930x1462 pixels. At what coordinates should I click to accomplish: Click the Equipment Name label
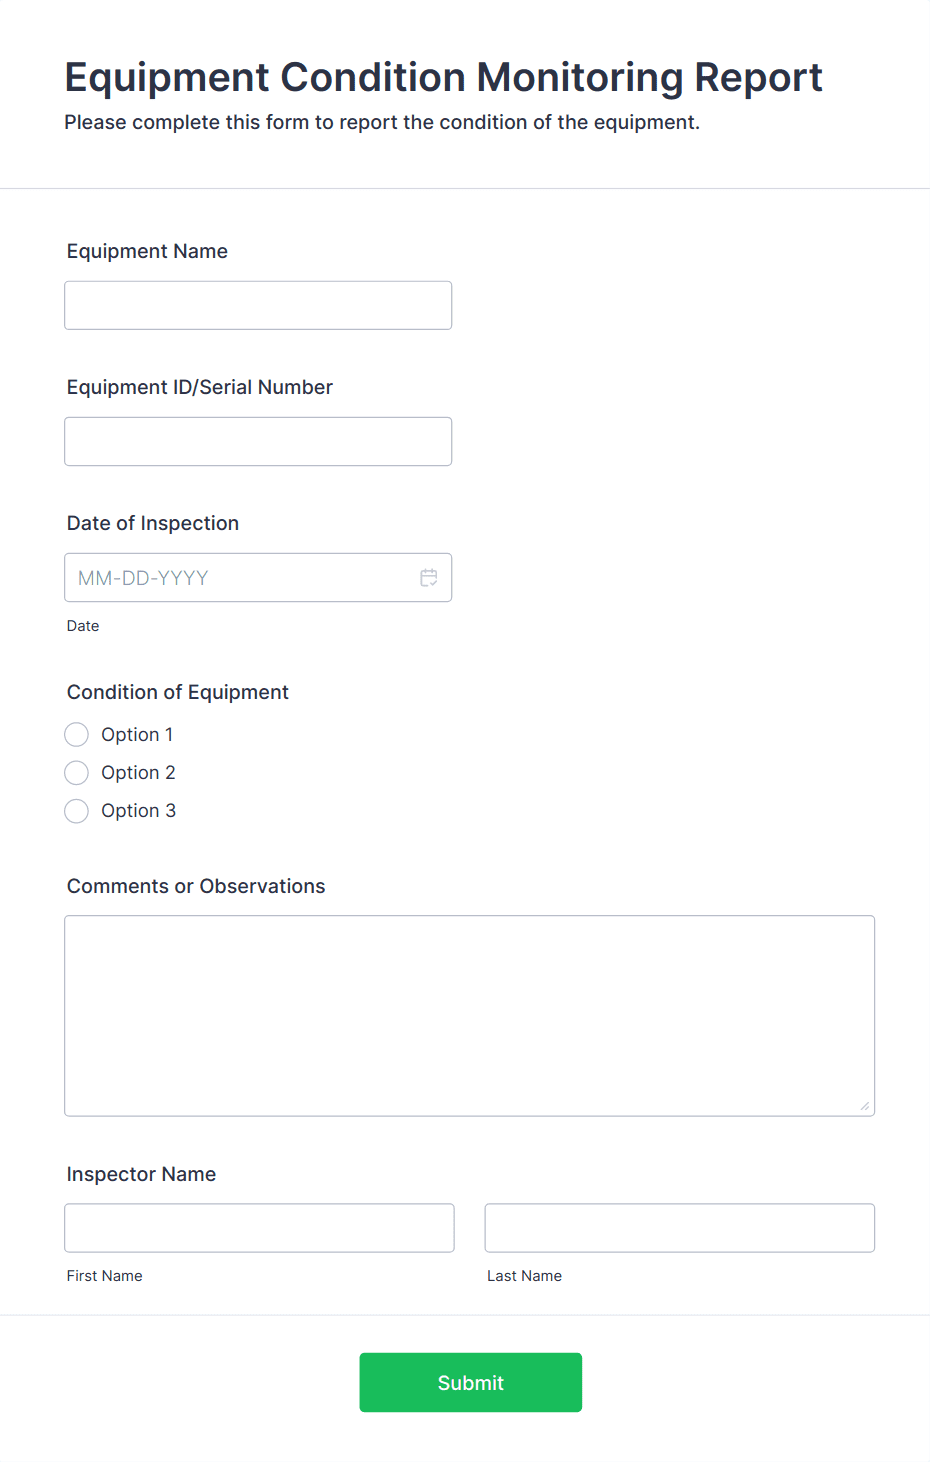tap(147, 251)
